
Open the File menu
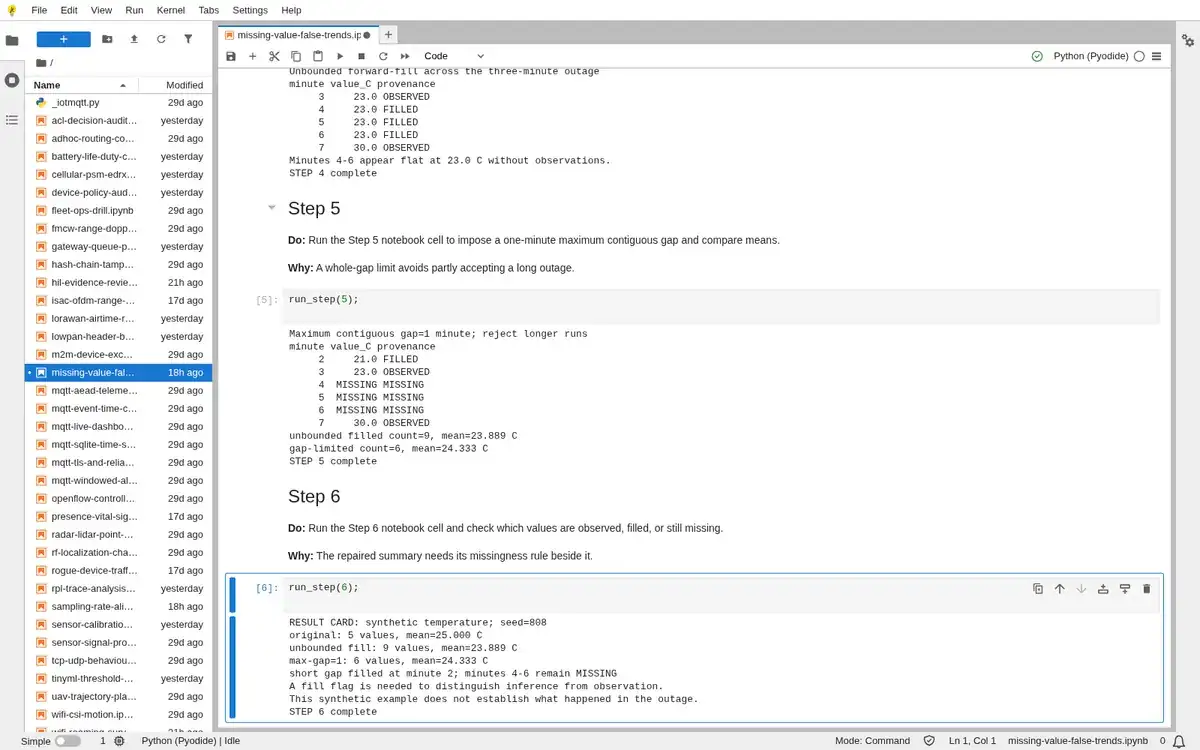[x=39, y=10]
